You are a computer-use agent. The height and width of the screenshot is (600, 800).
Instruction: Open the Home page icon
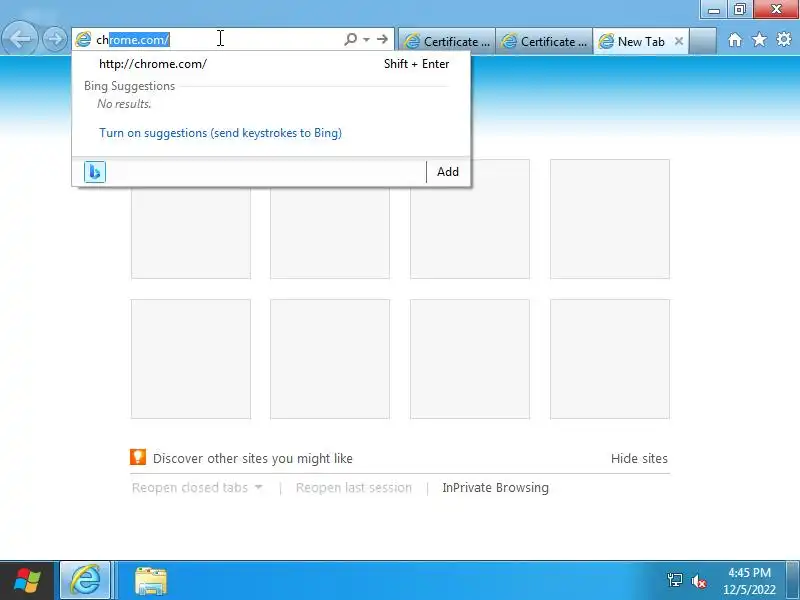[x=735, y=40]
